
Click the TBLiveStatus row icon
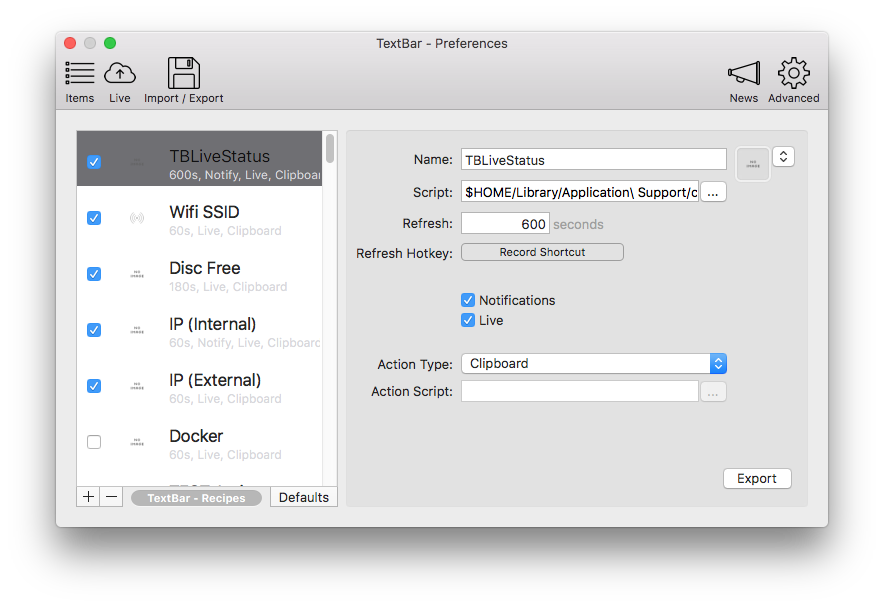coord(137,162)
